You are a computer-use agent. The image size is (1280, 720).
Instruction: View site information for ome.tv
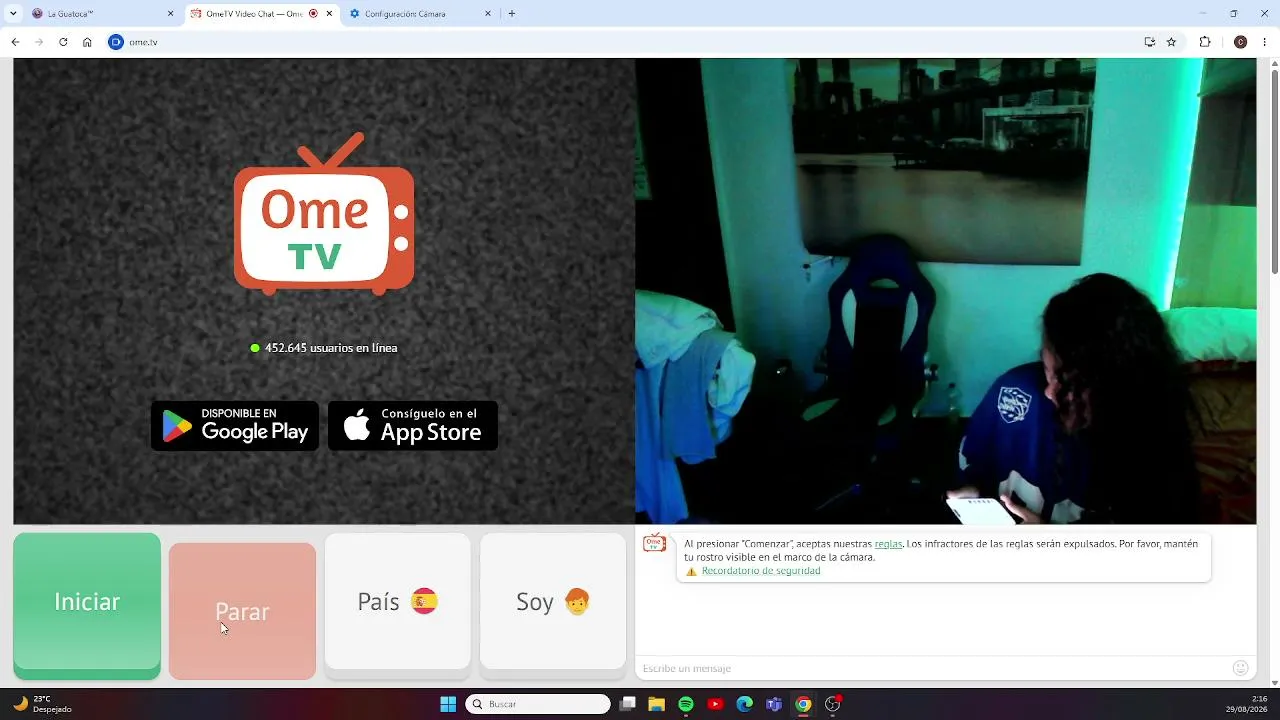[x=116, y=42]
